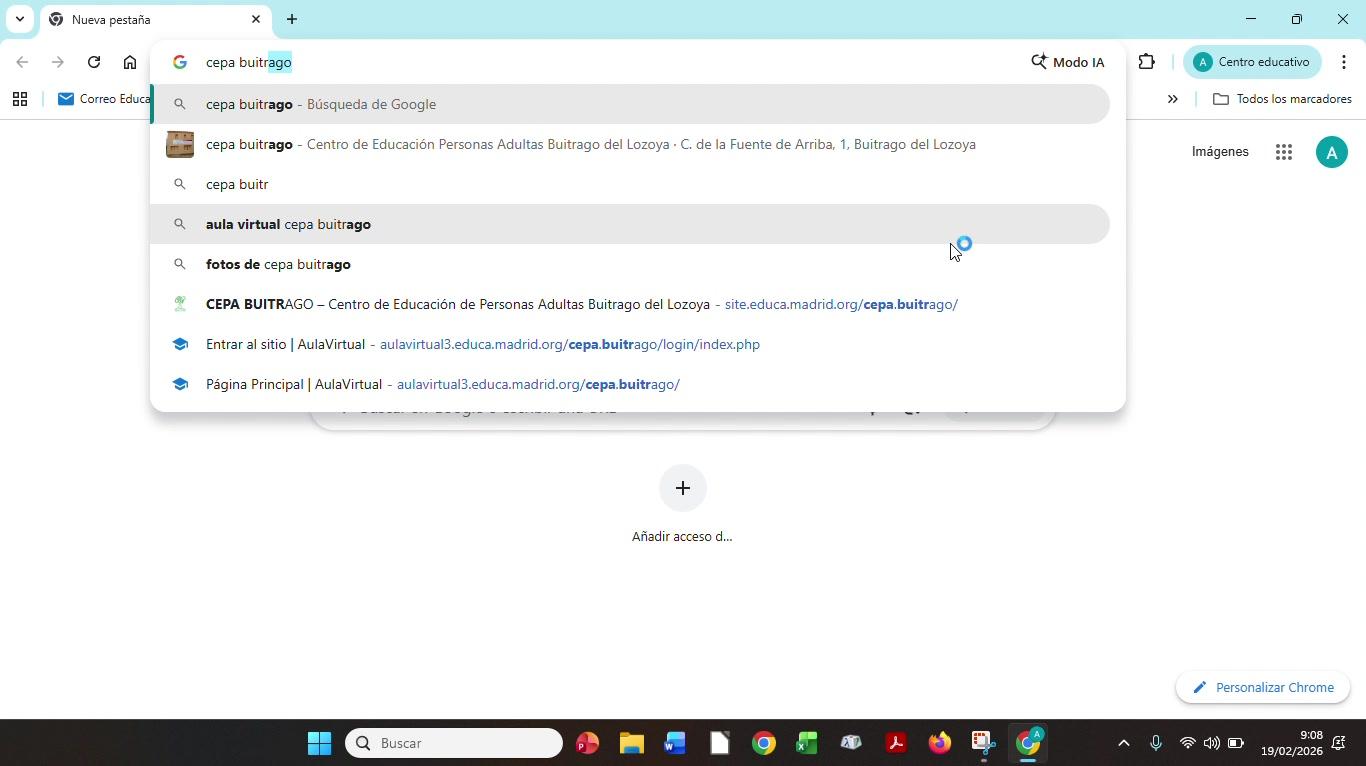Launch Adobe Acrobat from the taskbar

pos(895,743)
